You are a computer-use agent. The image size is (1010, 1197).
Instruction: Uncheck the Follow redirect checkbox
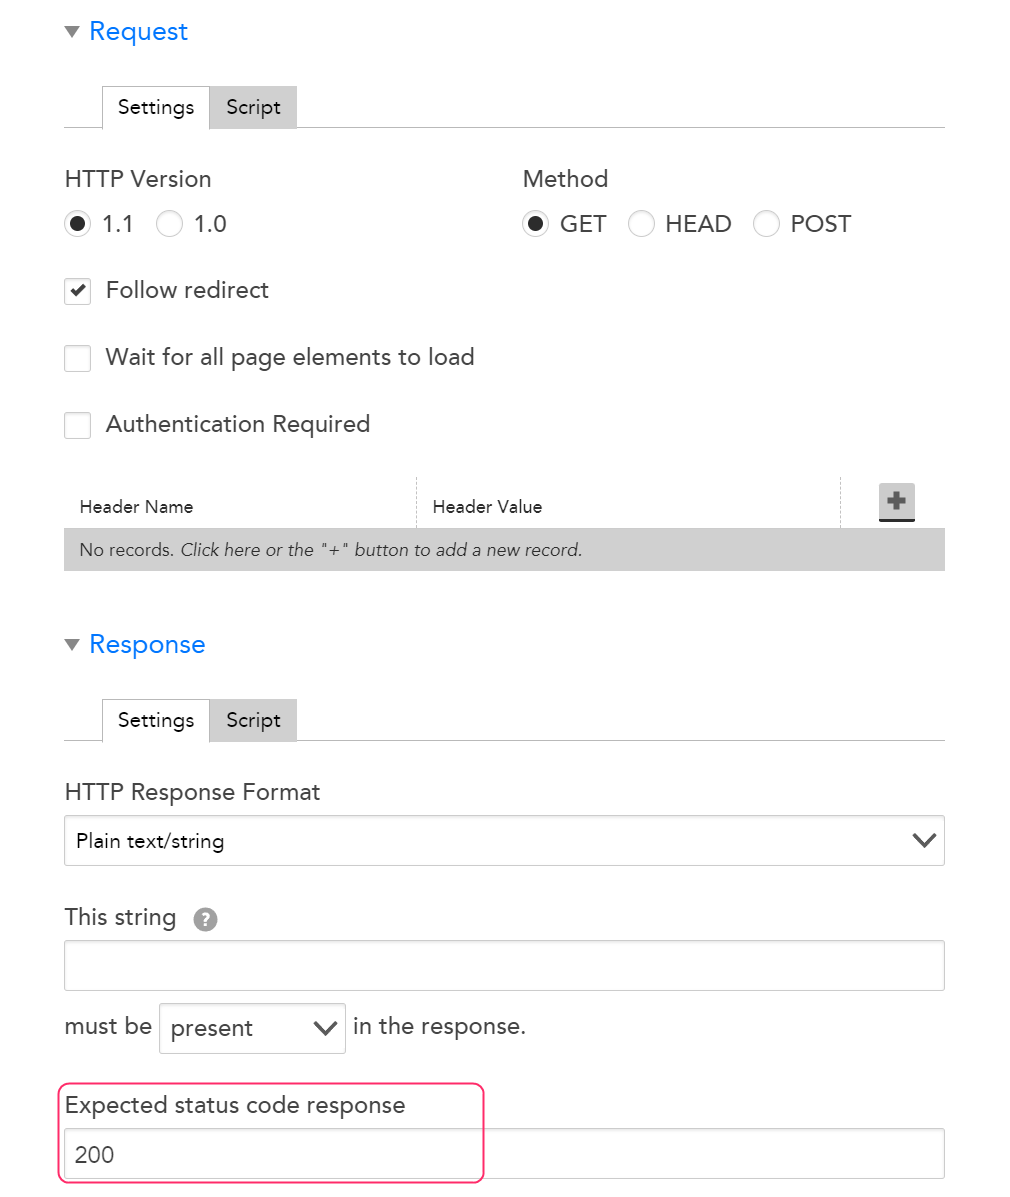(77, 291)
